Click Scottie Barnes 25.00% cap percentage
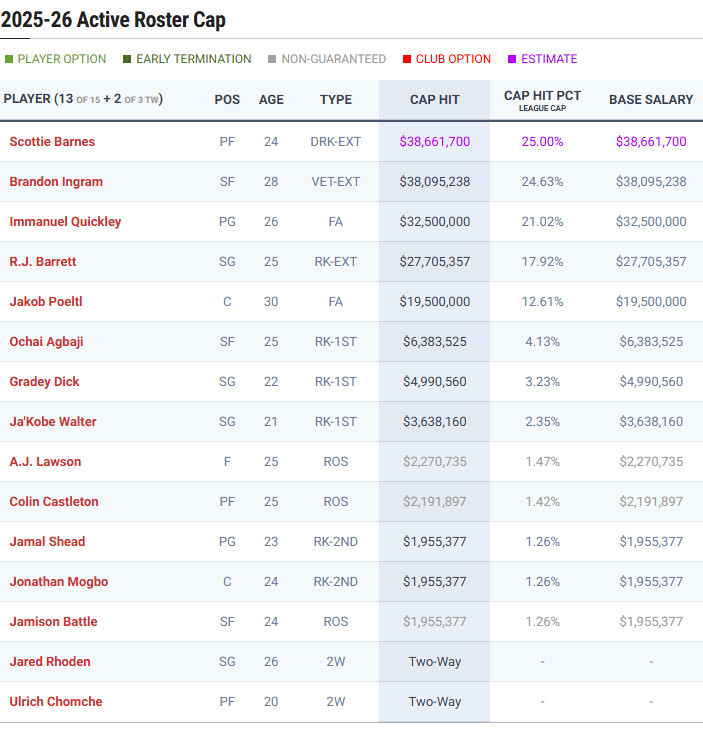The image size is (703, 735). point(542,142)
